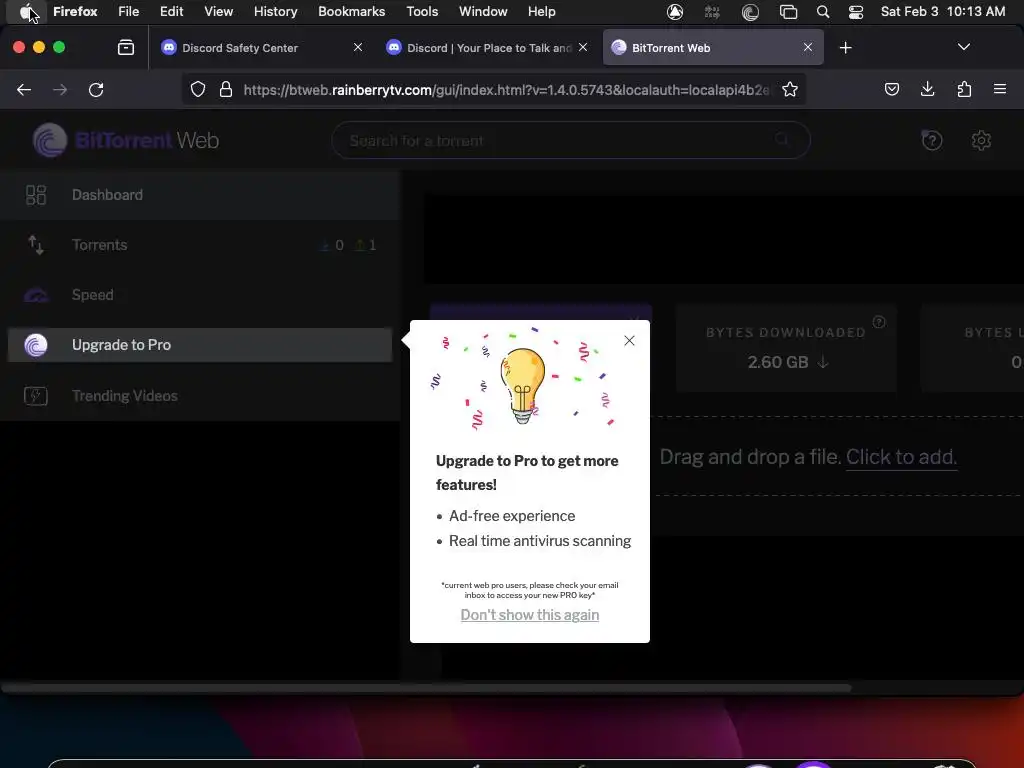Click the horizontal scrollbar at window bottom
The height and width of the screenshot is (768, 1024).
(x=426, y=688)
